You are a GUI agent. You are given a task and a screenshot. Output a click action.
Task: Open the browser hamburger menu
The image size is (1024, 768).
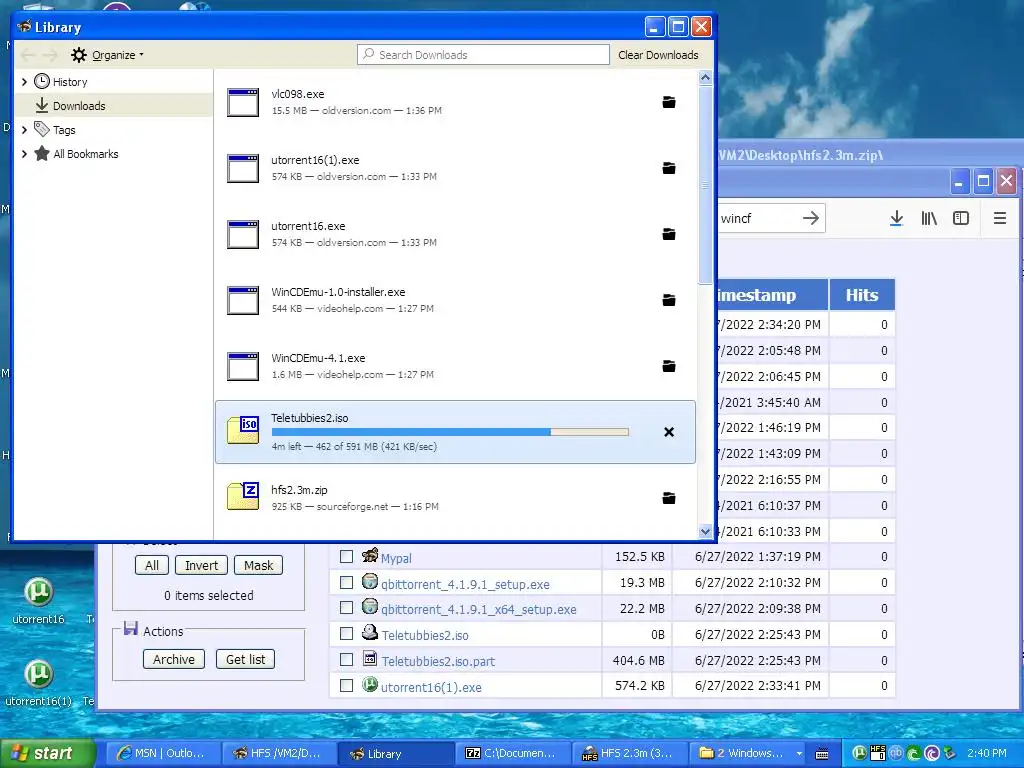[x=1000, y=218]
